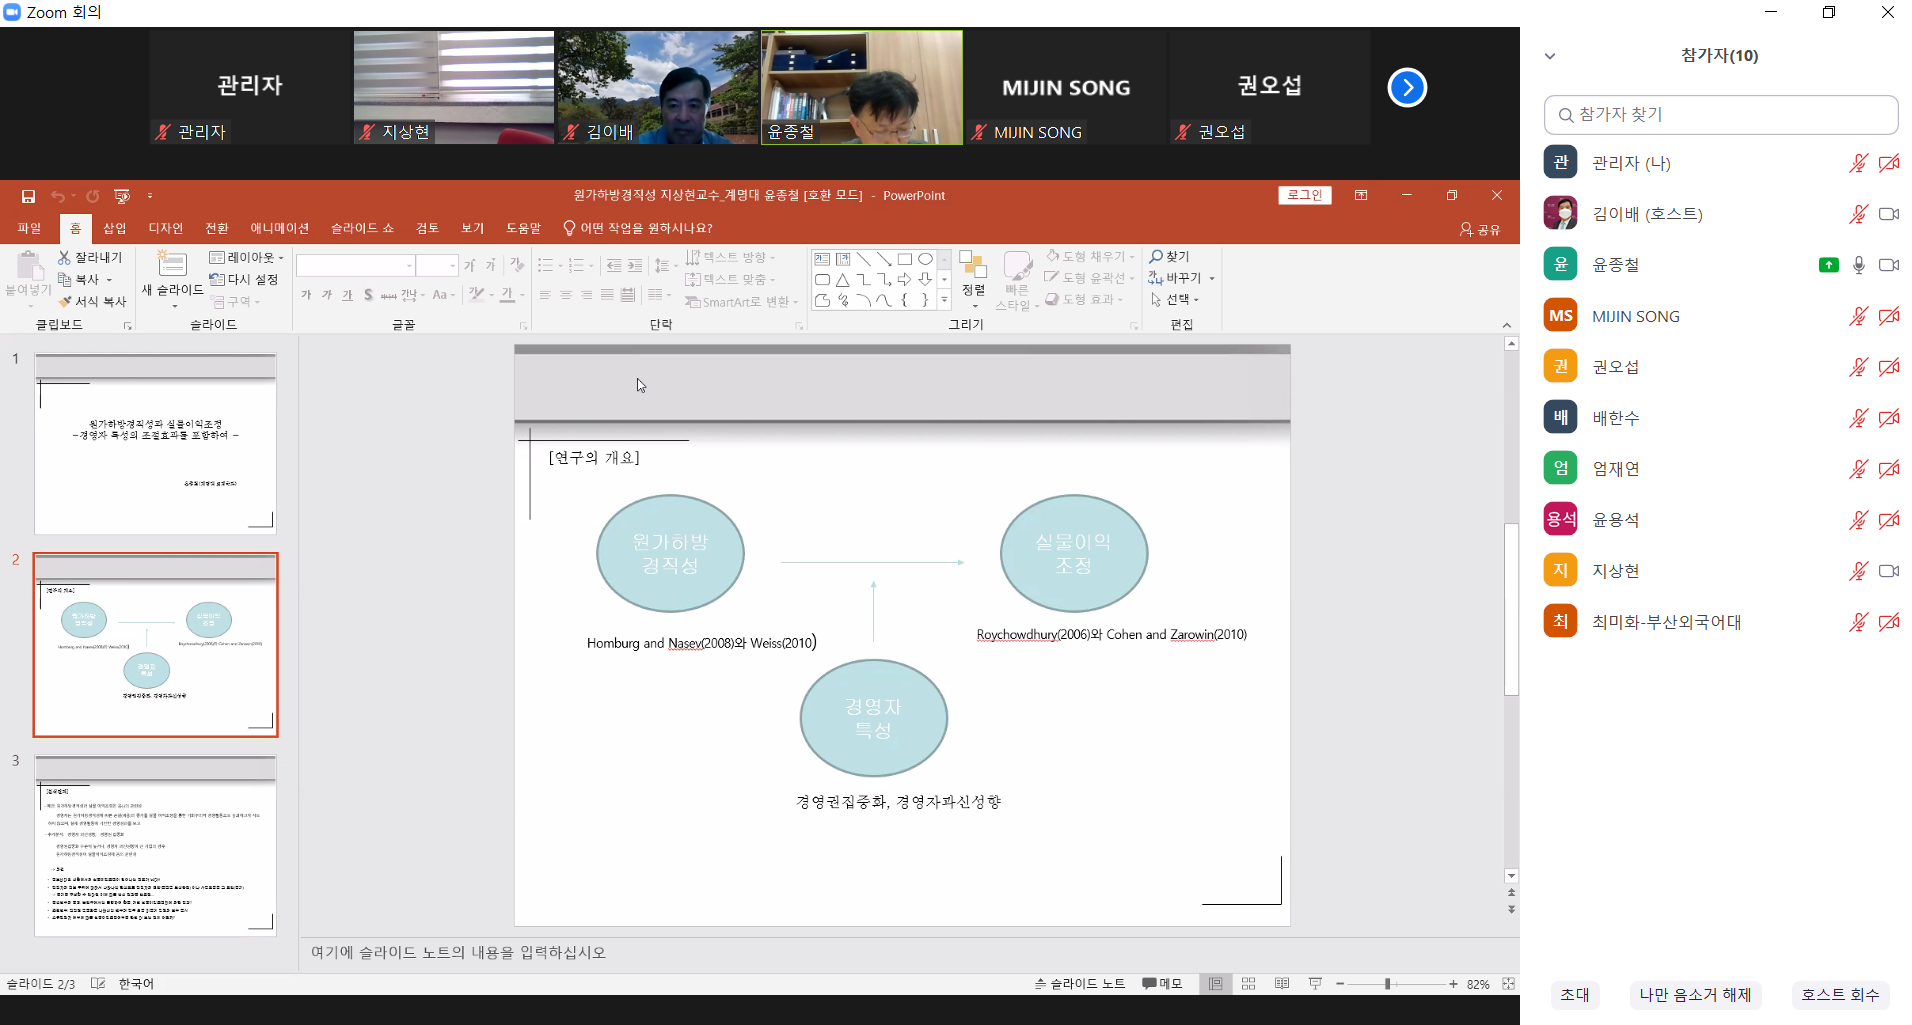
Task: Click the Paste (붙여넣기) clipboard icon
Action: [x=28, y=267]
